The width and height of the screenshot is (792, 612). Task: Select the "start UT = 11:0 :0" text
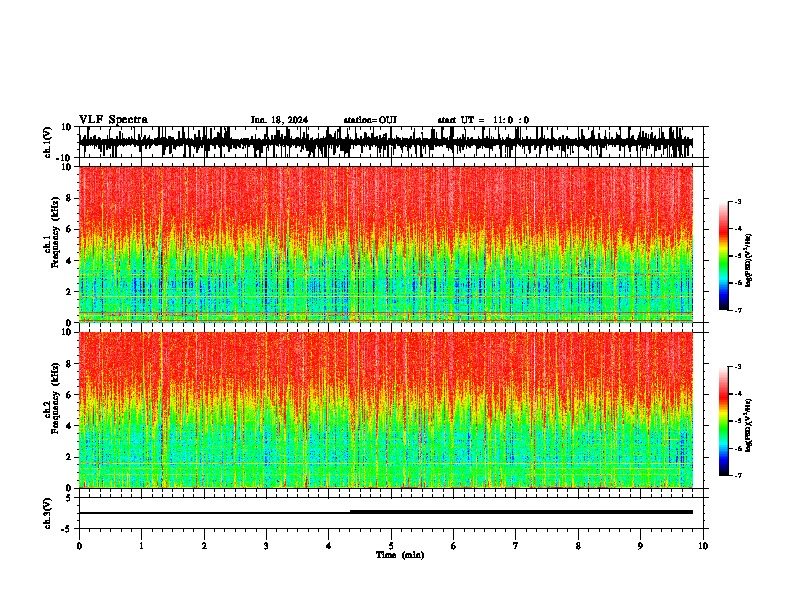[483, 120]
